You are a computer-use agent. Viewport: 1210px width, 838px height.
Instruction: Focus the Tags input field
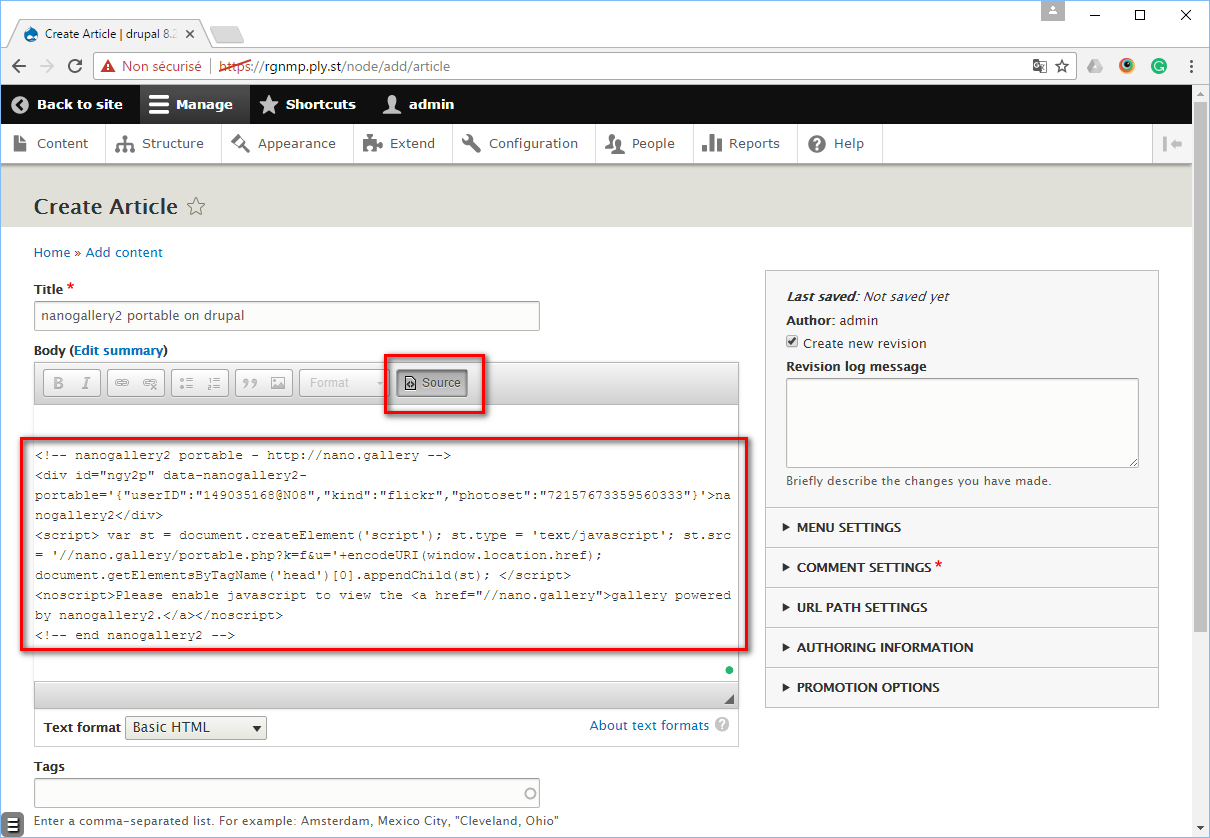point(287,793)
